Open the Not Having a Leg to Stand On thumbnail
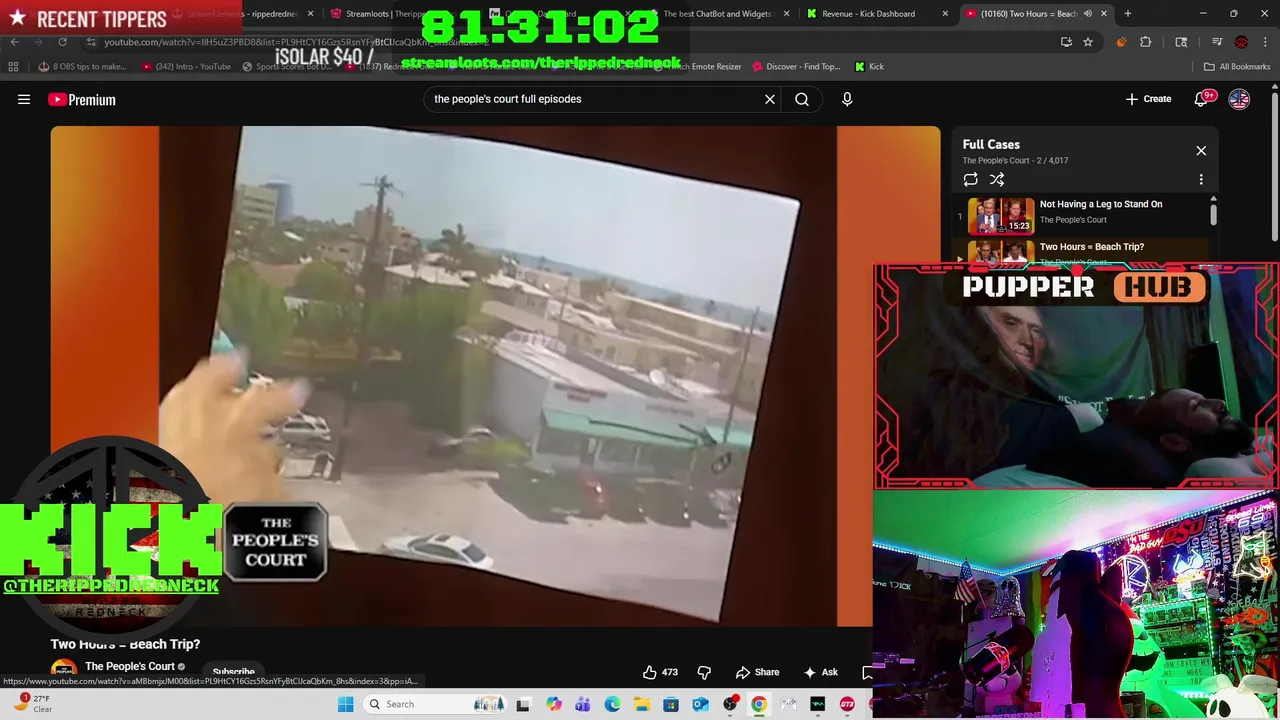1280x720 pixels. coord(1001,215)
